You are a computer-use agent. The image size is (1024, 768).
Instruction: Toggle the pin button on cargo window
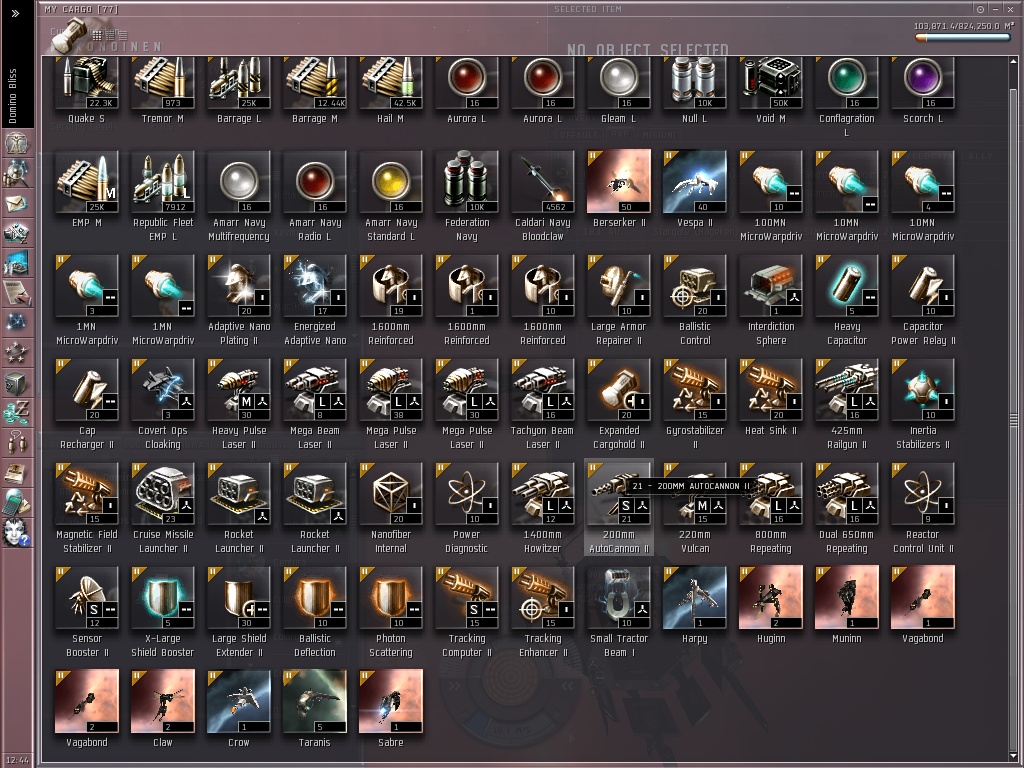pos(980,9)
